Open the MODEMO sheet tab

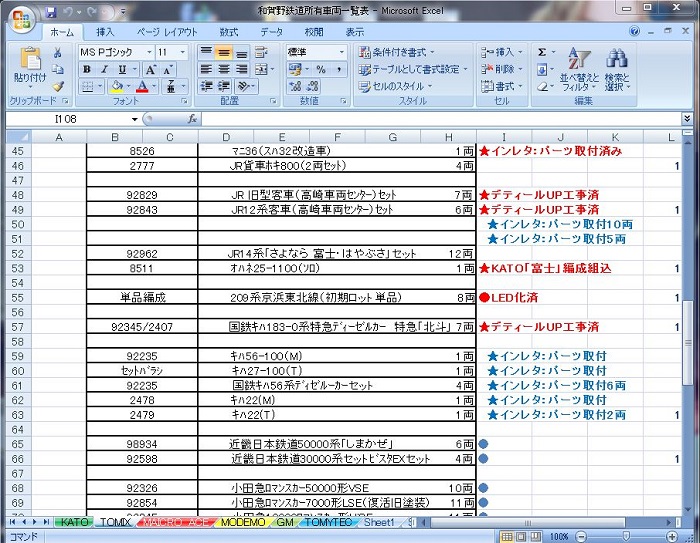tap(243, 522)
